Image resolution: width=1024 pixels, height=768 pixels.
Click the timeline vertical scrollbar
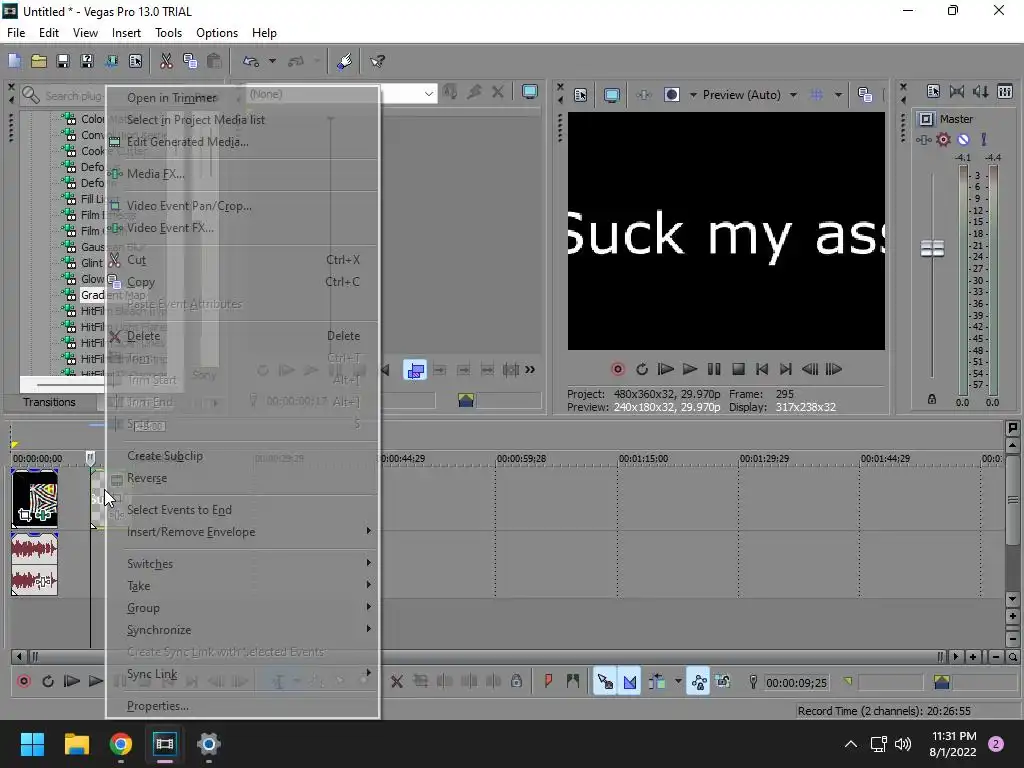[1012, 501]
